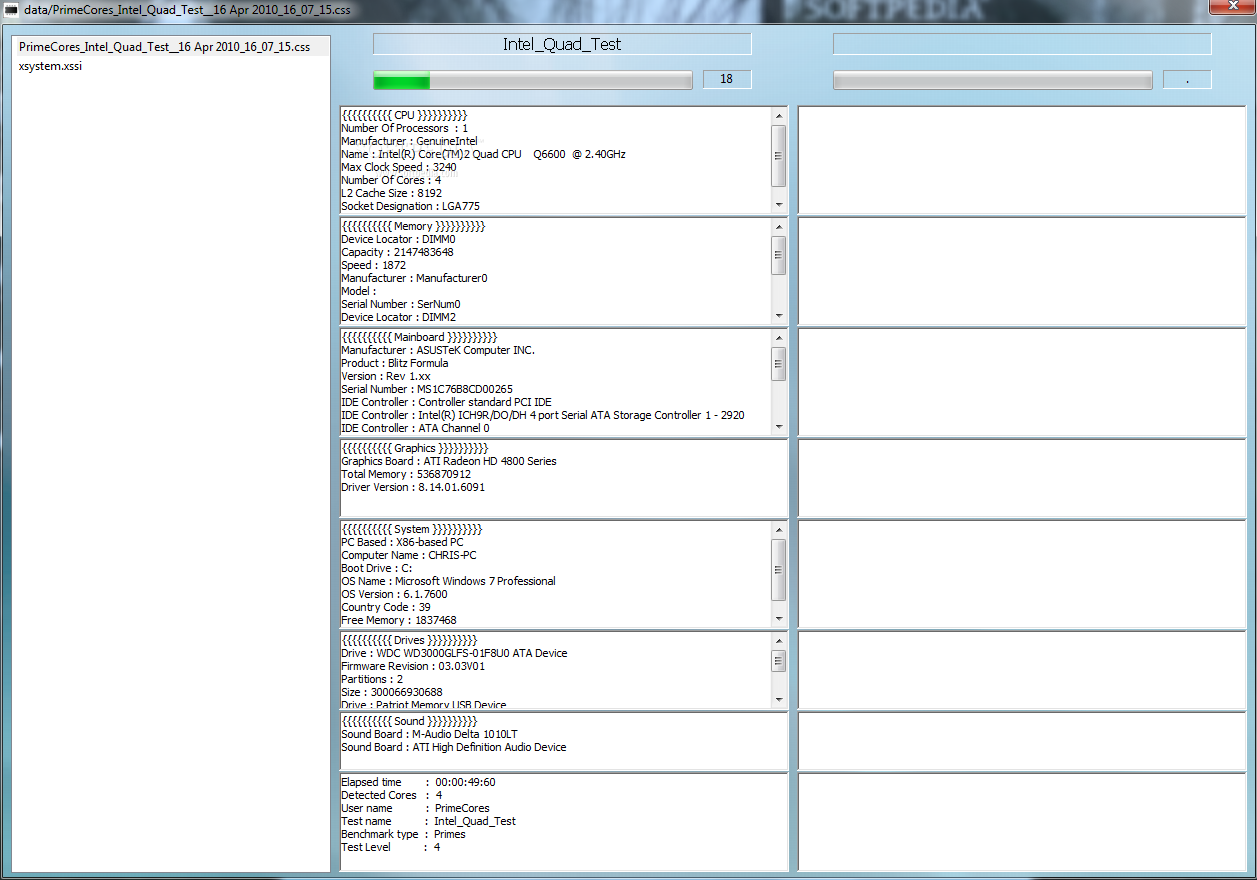
Task: Click the 'Device Locator : DIMM0' line
Action: coord(398,239)
